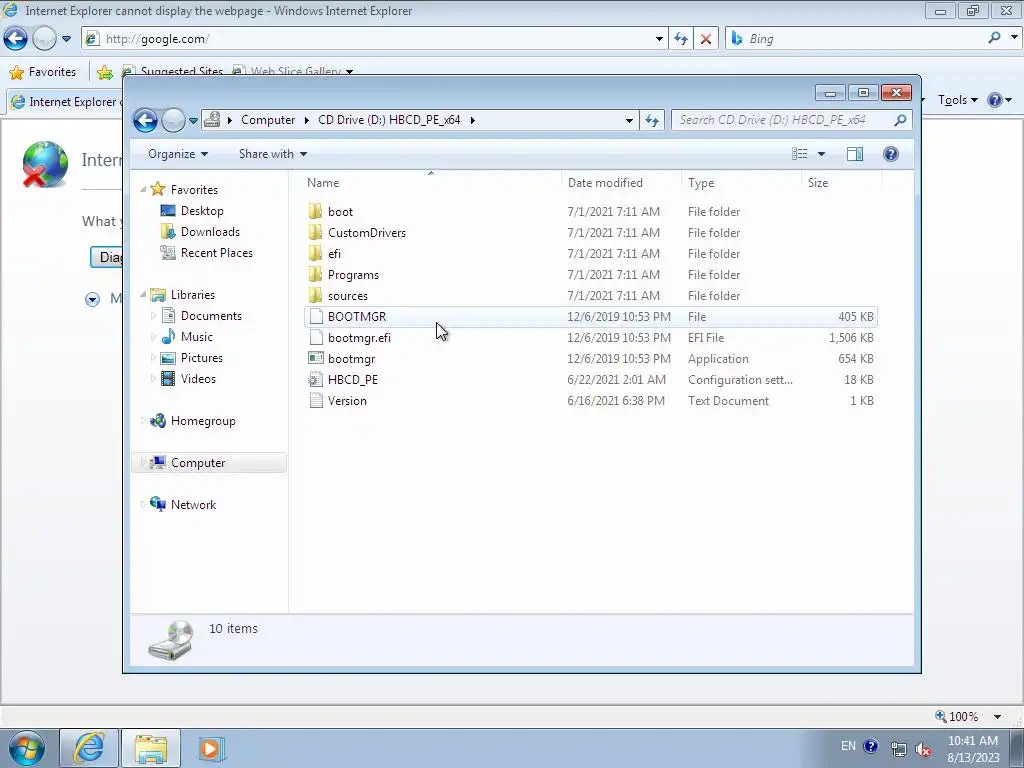This screenshot has height=768, width=1024.
Task: Collapse the Libraries group
Action: 143,295
